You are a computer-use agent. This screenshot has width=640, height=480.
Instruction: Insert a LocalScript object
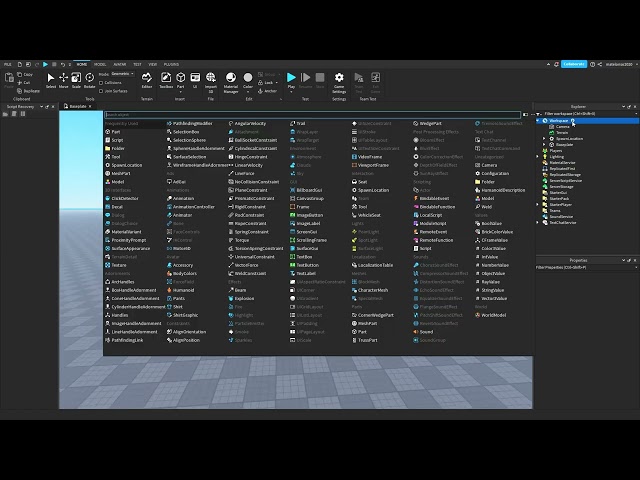(428, 215)
